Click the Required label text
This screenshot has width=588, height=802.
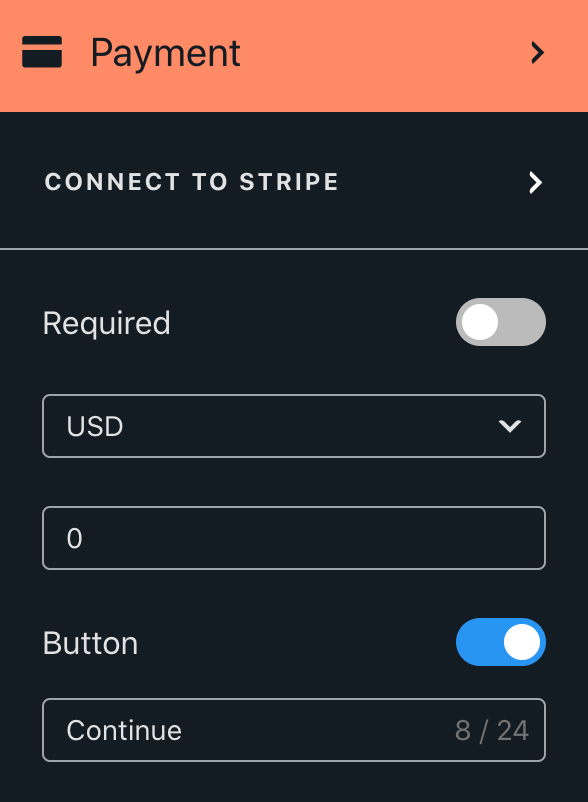(106, 324)
